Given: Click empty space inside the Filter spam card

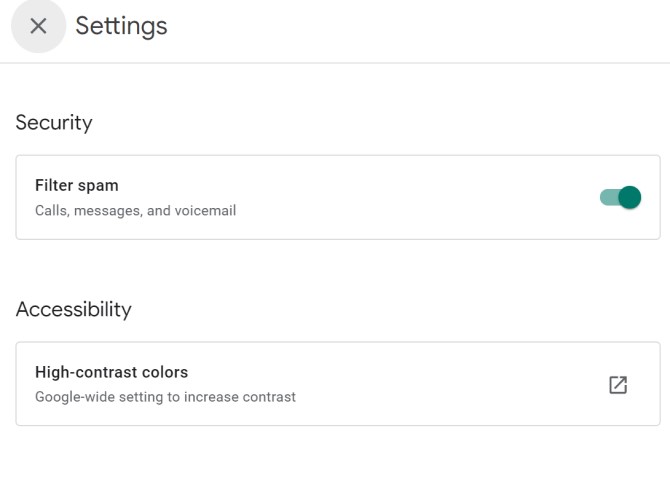Looking at the screenshot, I should (x=420, y=197).
